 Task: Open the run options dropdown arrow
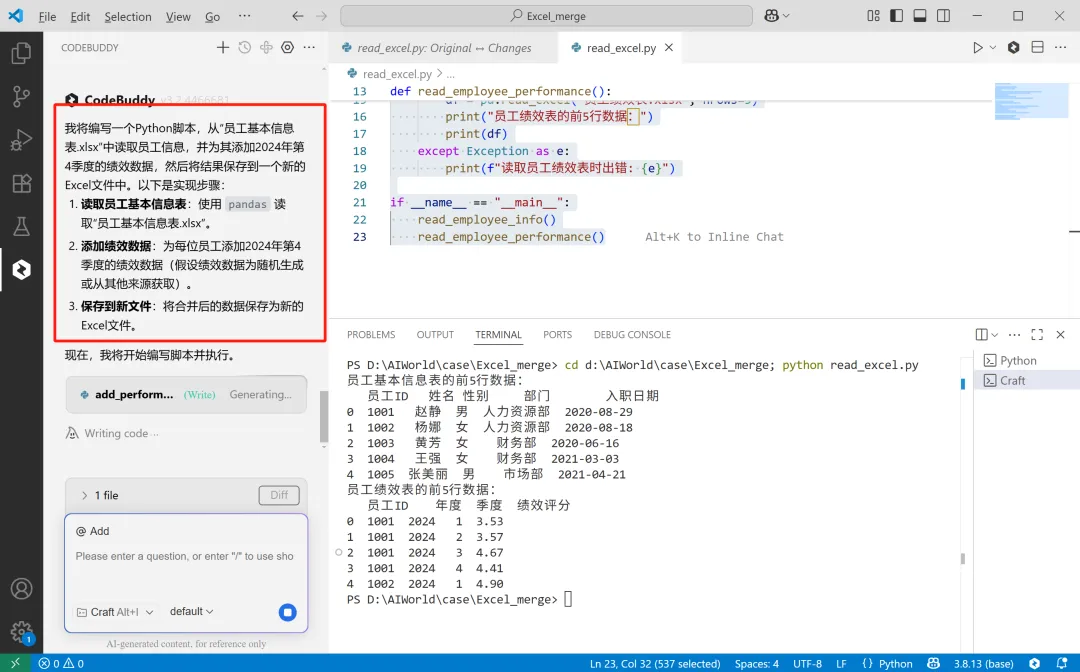[993, 48]
